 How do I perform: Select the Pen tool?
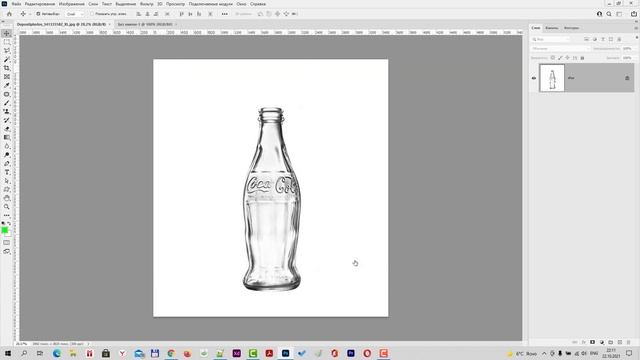pos(7,164)
